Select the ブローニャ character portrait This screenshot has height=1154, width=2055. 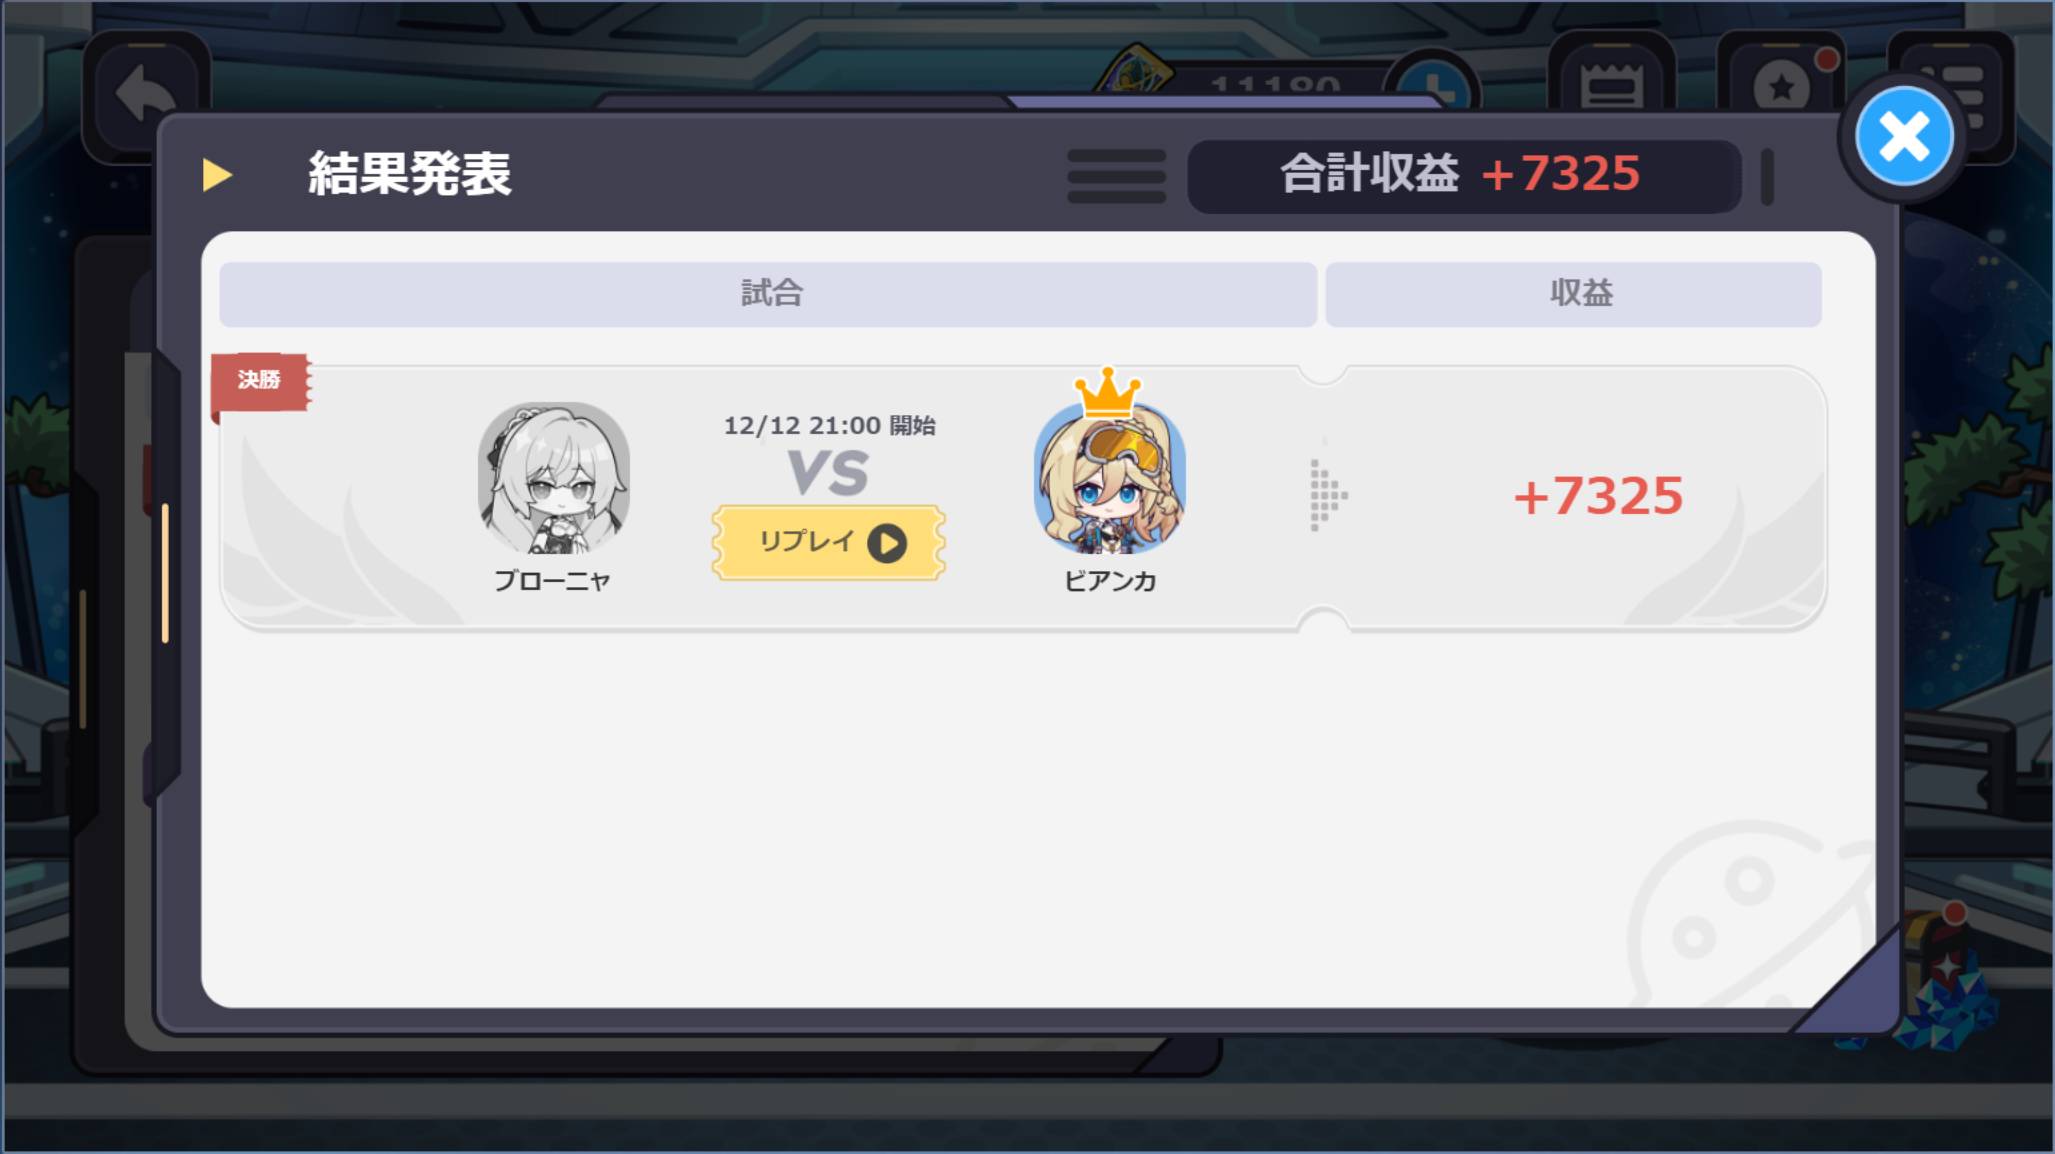554,478
